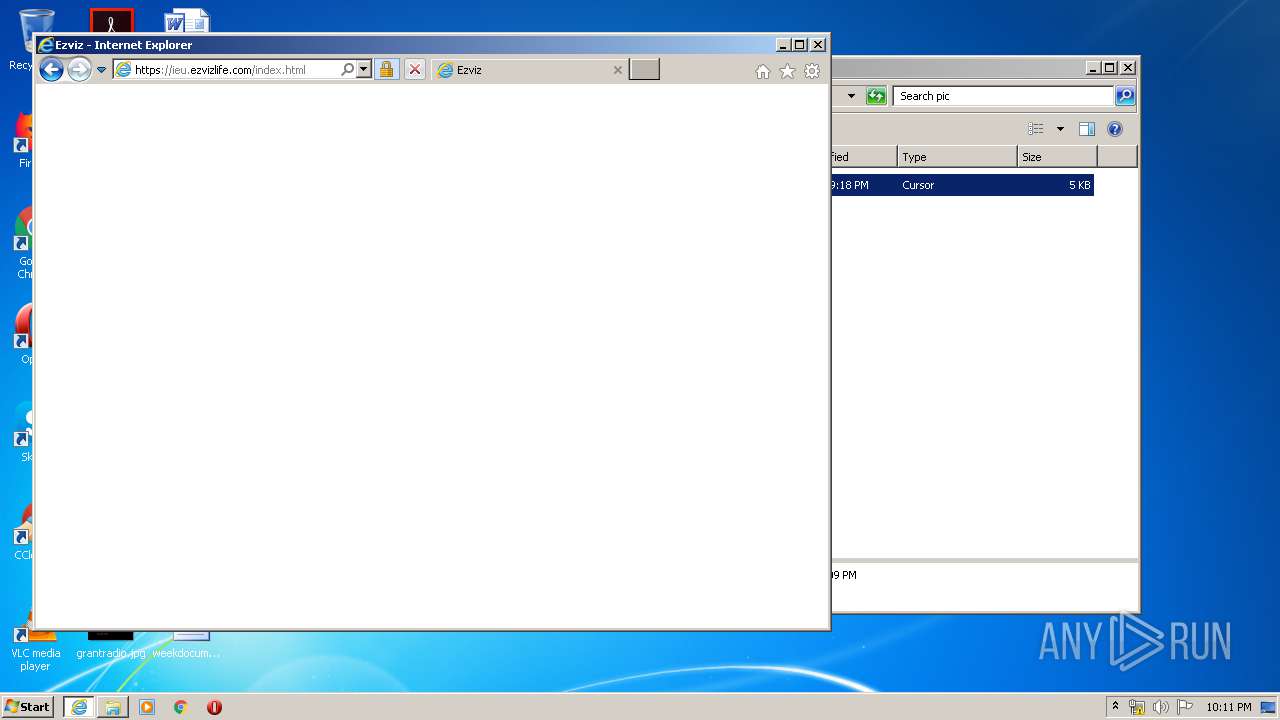This screenshot has height=720, width=1280.
Task: Select the Ezviz browser tab
Action: (x=530, y=70)
